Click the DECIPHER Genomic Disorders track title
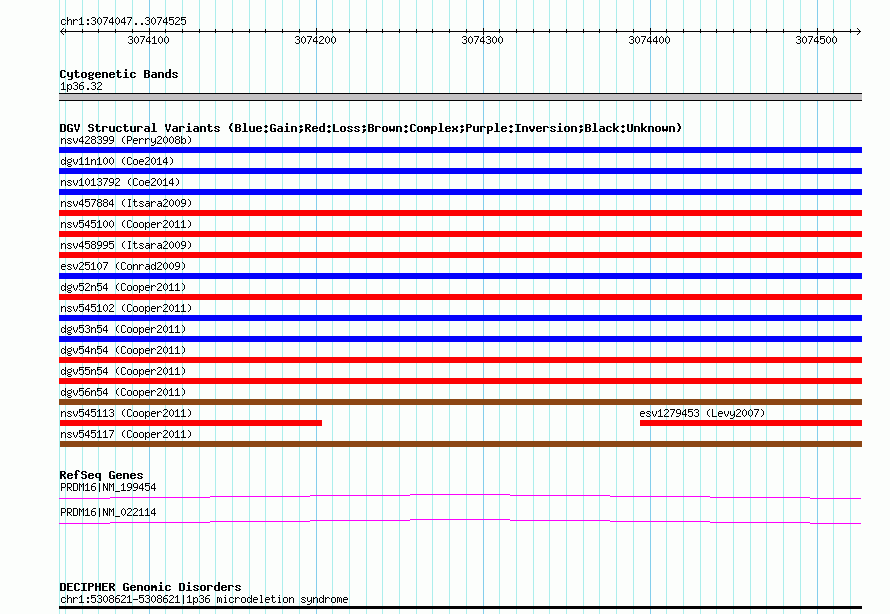Screen dimensions: 890x614 pos(150,587)
